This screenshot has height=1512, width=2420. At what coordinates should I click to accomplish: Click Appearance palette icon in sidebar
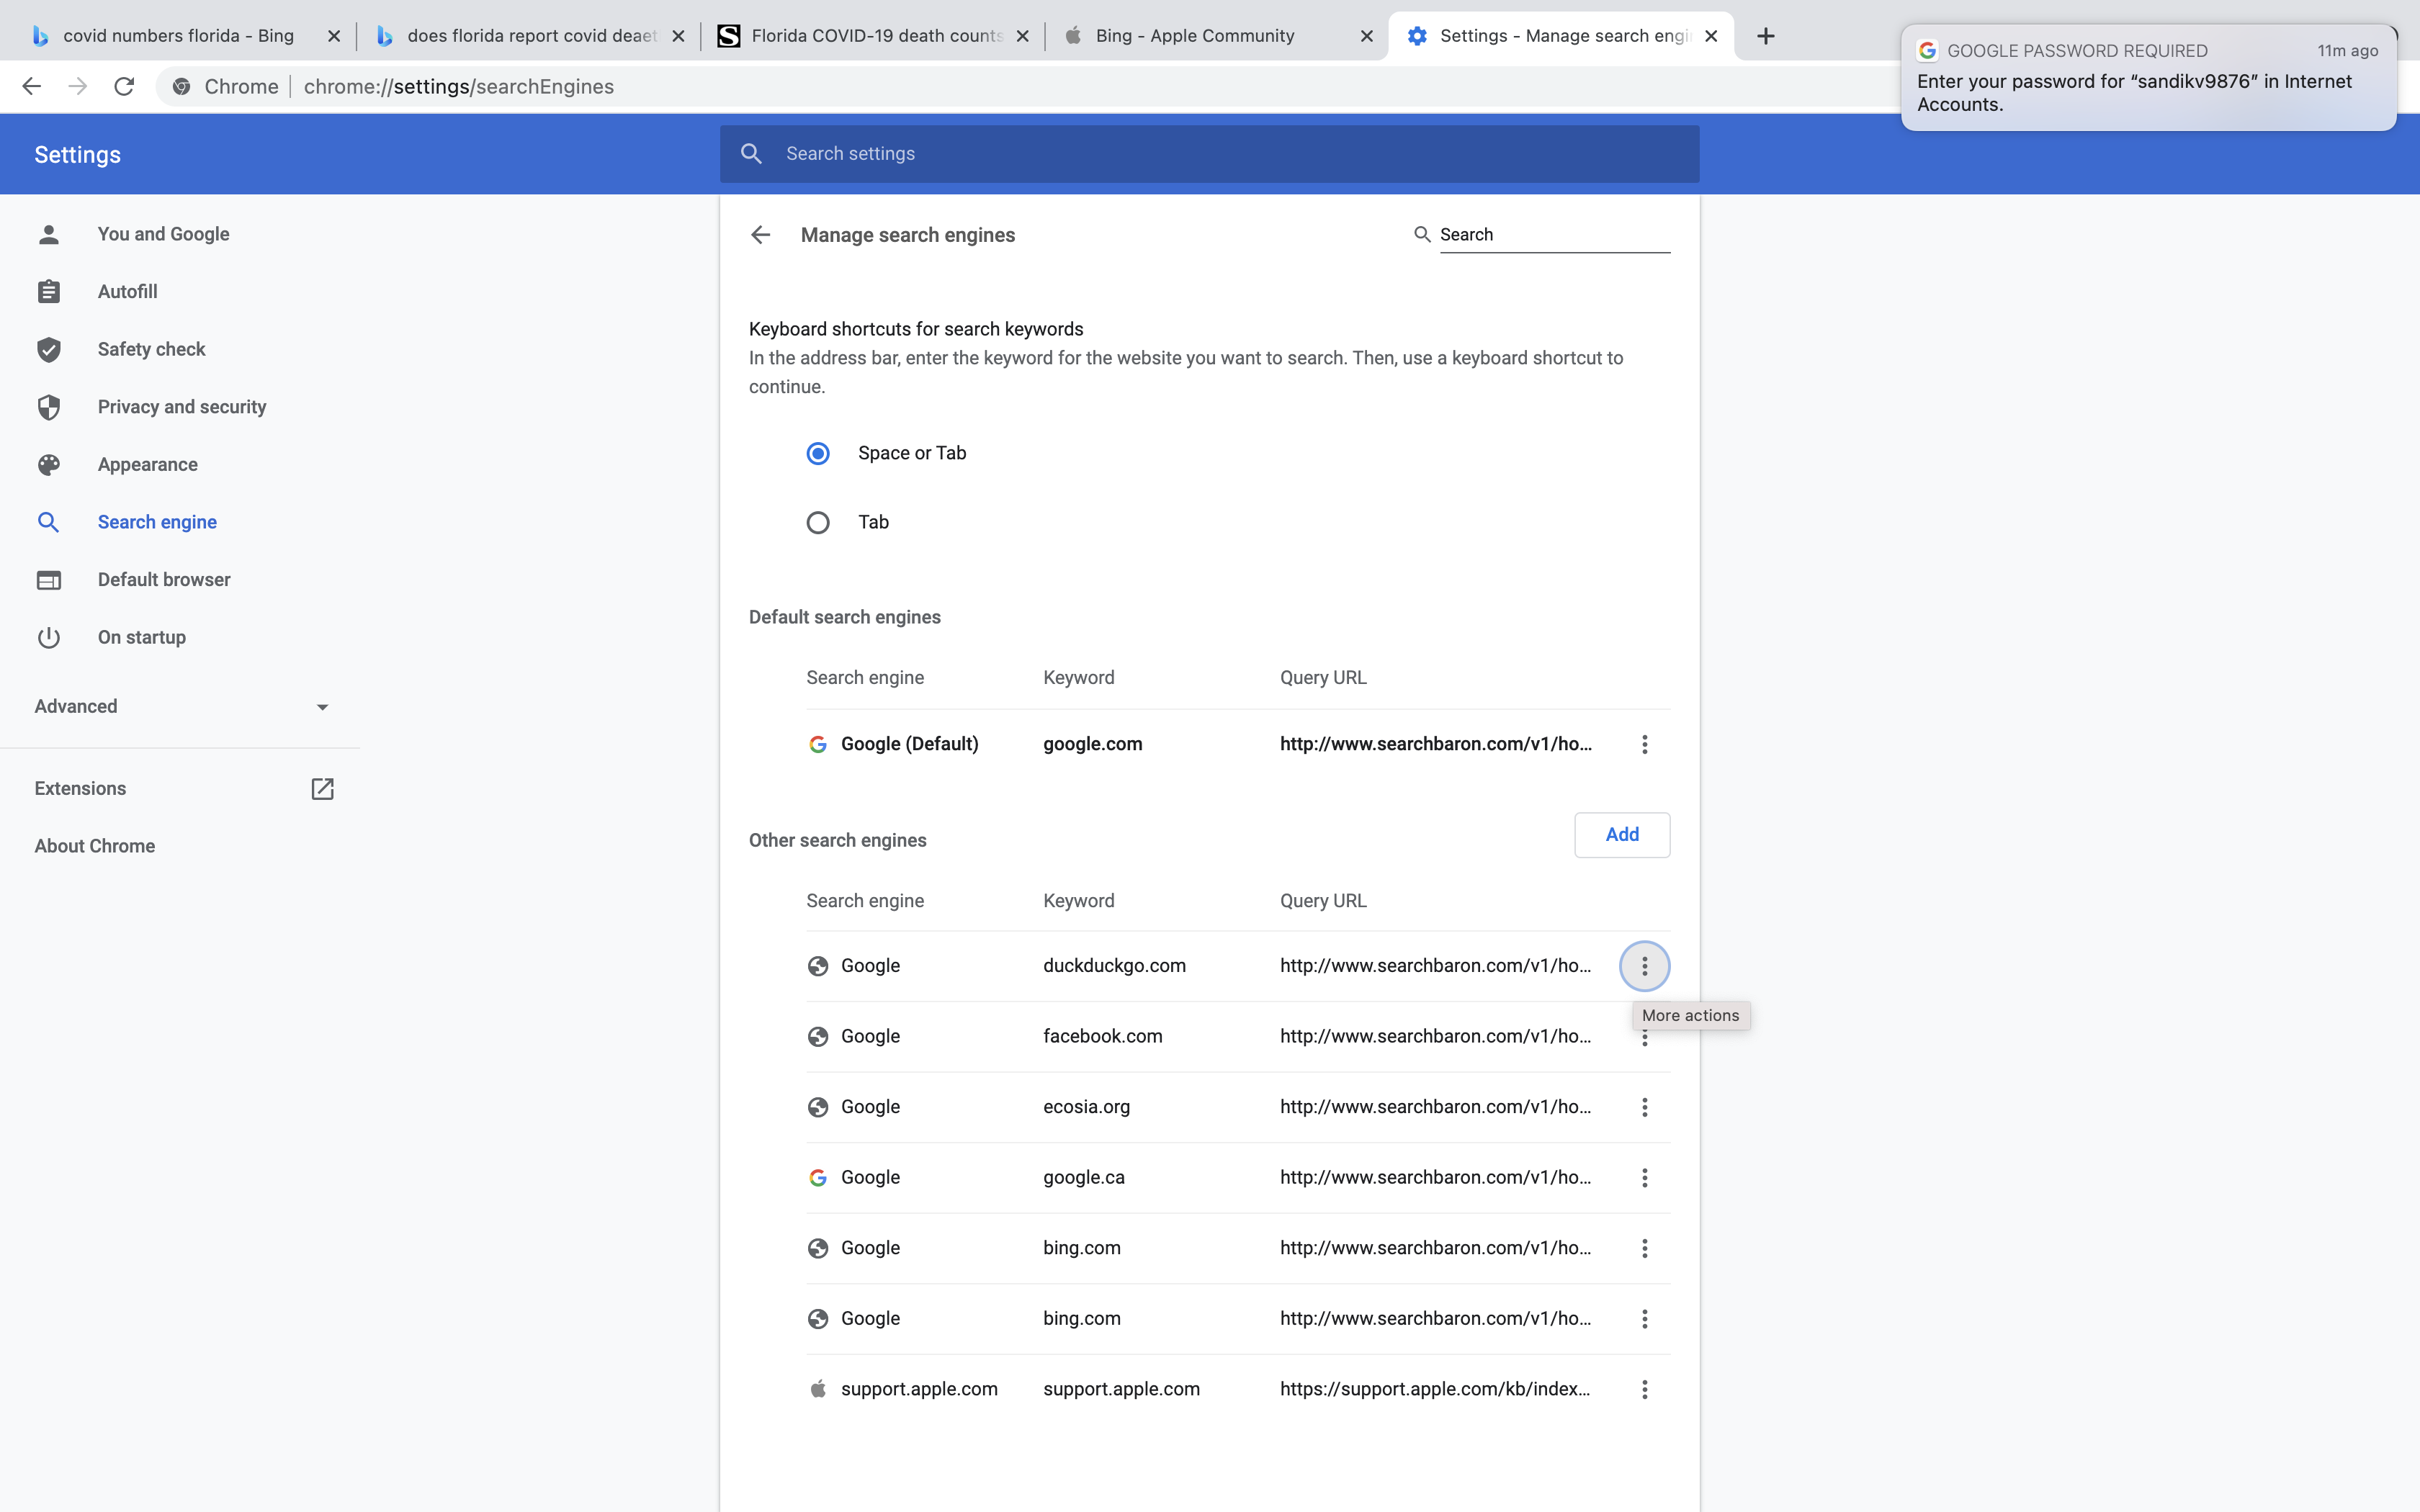(x=49, y=465)
